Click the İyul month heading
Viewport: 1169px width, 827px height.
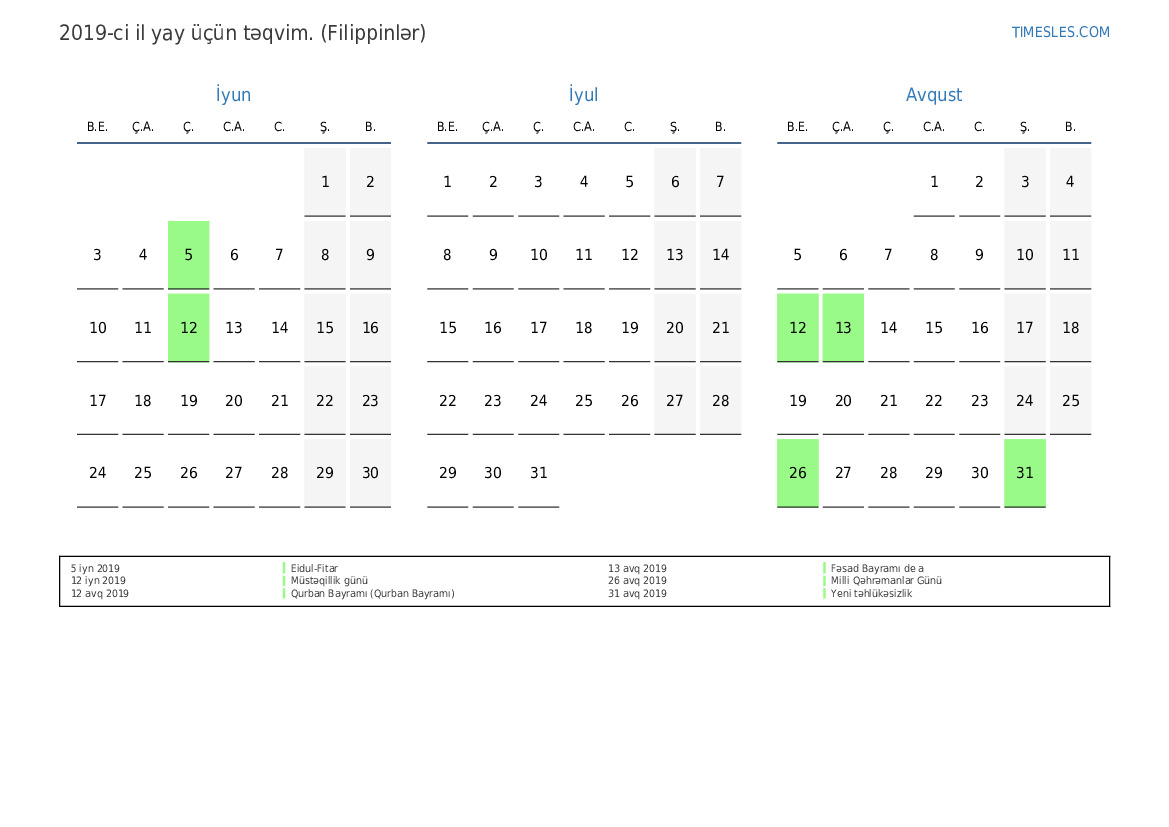click(x=583, y=95)
